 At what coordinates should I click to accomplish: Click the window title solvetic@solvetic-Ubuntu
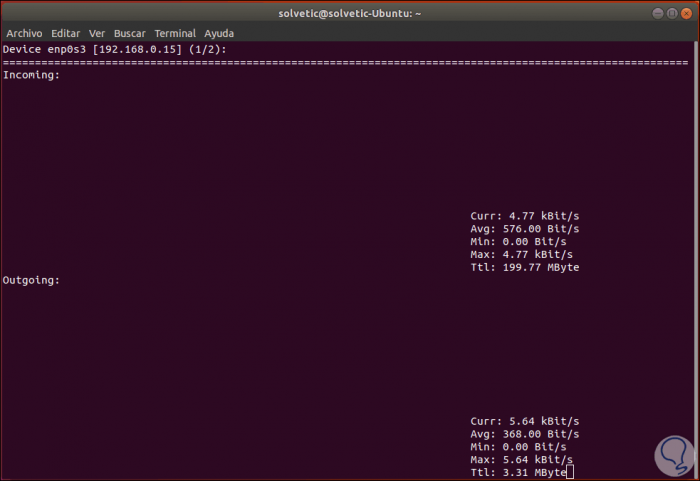[x=350, y=13]
